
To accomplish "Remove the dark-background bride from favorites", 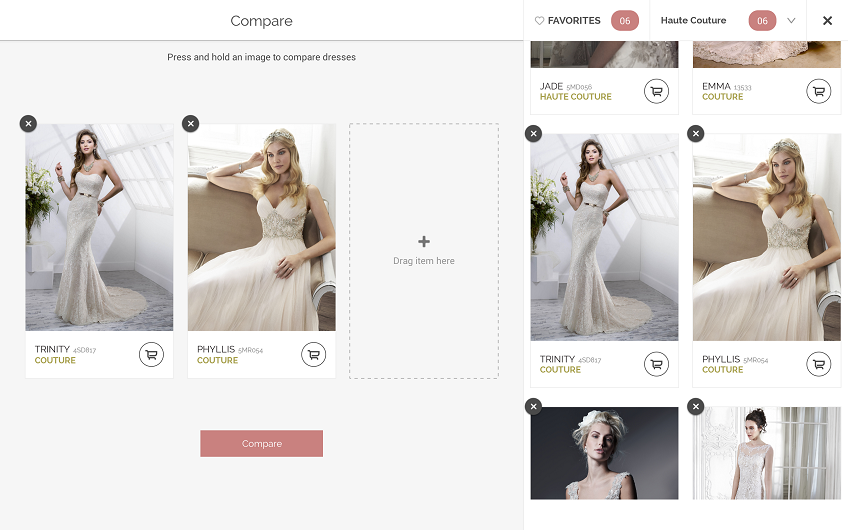I will [534, 407].
